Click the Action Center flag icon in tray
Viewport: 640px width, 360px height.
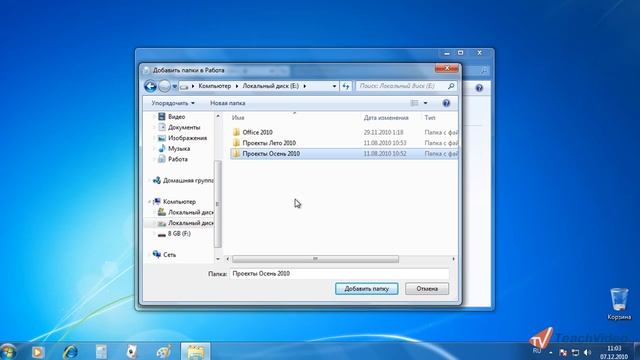coord(563,352)
